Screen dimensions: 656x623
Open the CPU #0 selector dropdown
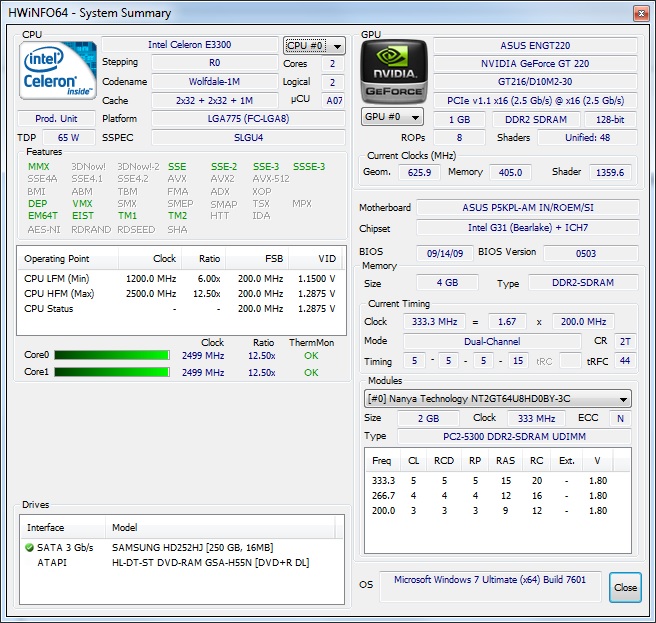point(314,46)
